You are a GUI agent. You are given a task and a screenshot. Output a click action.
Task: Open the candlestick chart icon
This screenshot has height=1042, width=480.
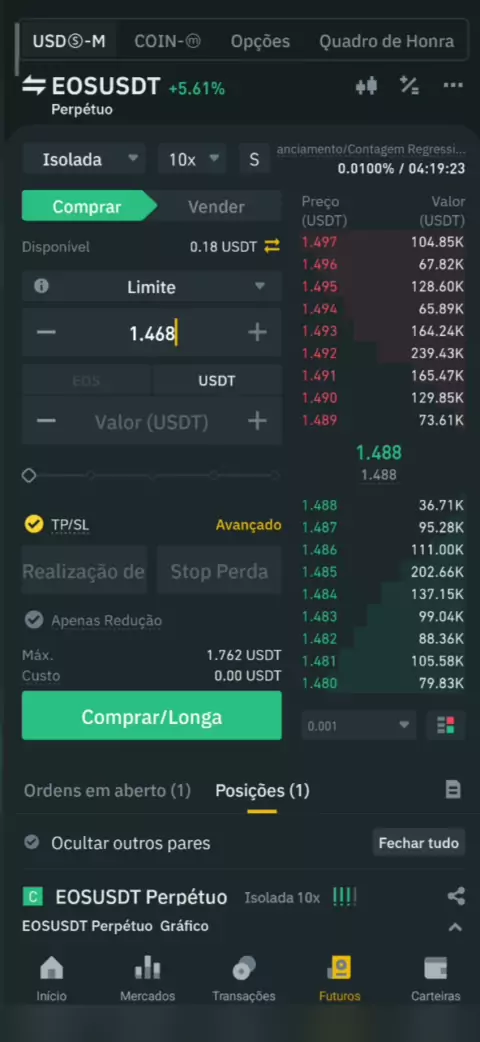[366, 86]
